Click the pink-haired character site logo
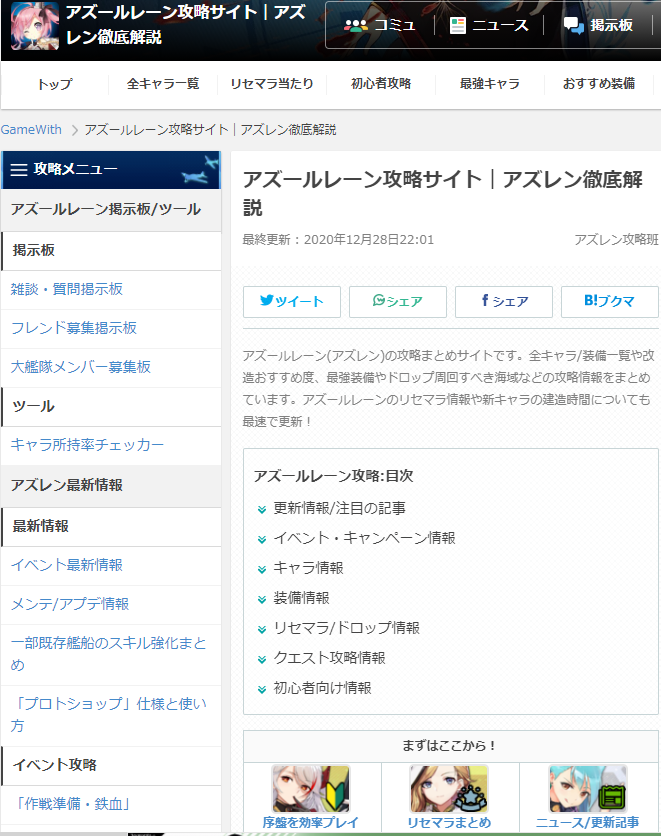This screenshot has height=836, width=661. pos(35,26)
